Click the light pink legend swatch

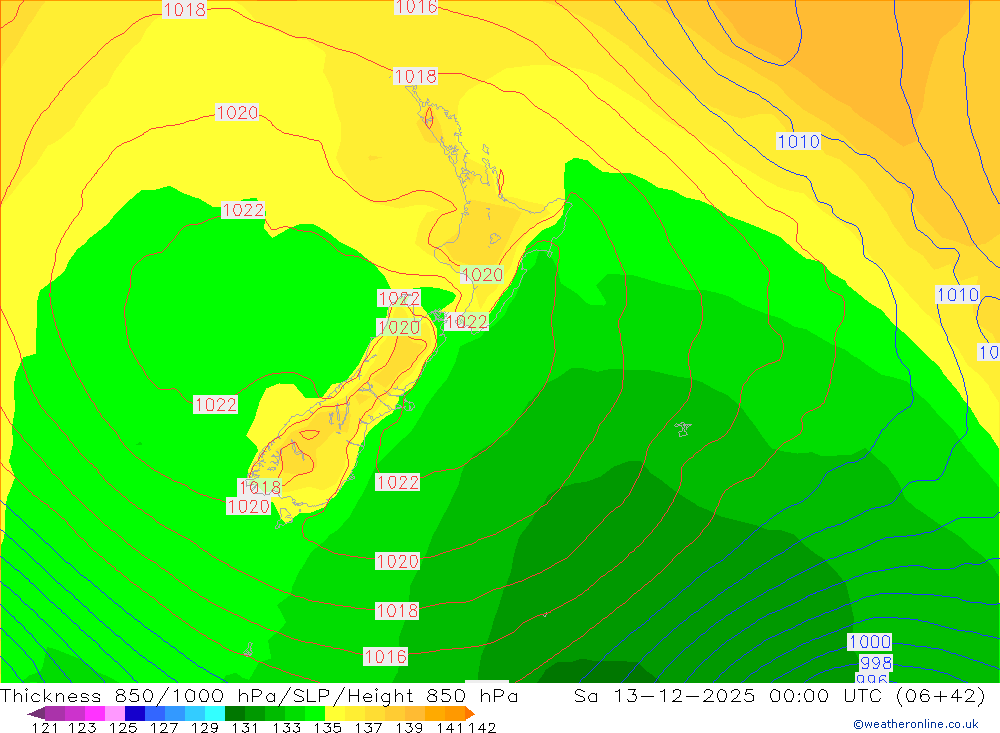click(115, 713)
